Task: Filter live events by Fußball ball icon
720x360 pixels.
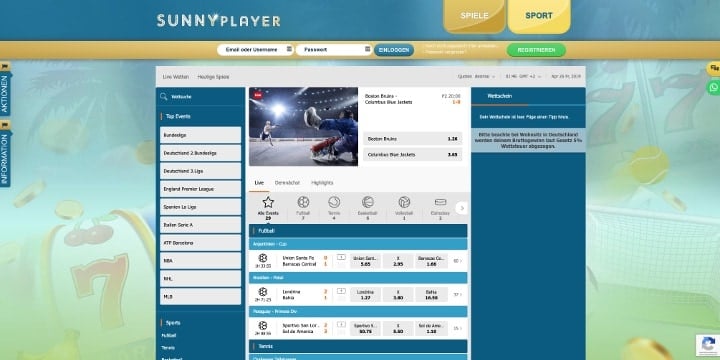Action: pyautogui.click(x=303, y=202)
